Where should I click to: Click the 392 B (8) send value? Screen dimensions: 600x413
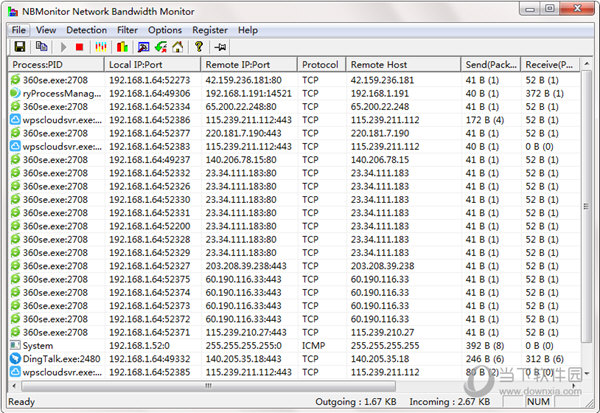point(485,346)
